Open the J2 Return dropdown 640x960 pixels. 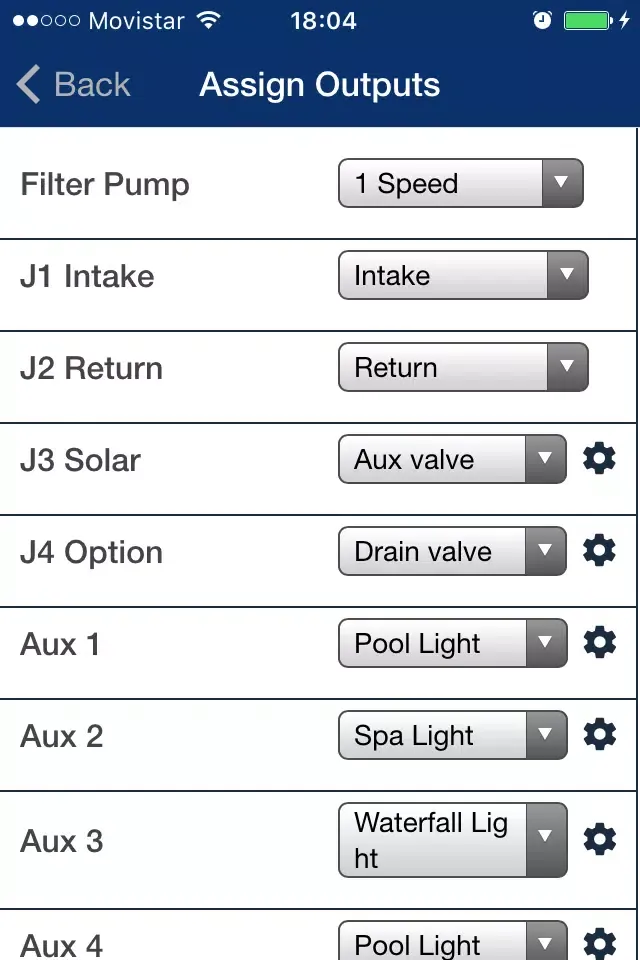tap(463, 368)
